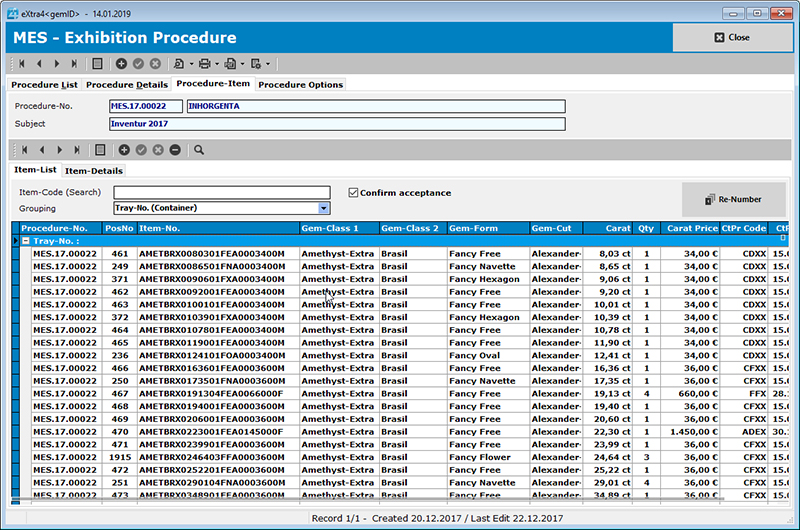Viewport: 800px width, 530px height.
Task: Jump to first record in the top toolbar
Action: pos(21,64)
